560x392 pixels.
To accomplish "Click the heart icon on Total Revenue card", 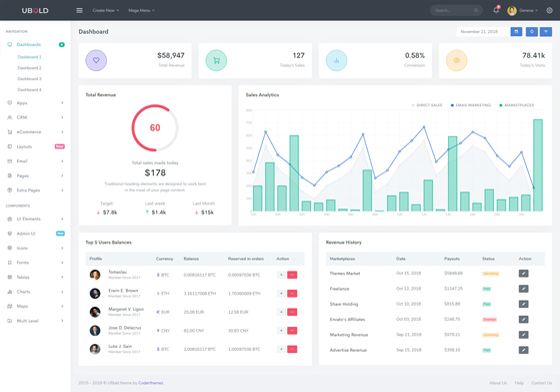I will click(96, 60).
